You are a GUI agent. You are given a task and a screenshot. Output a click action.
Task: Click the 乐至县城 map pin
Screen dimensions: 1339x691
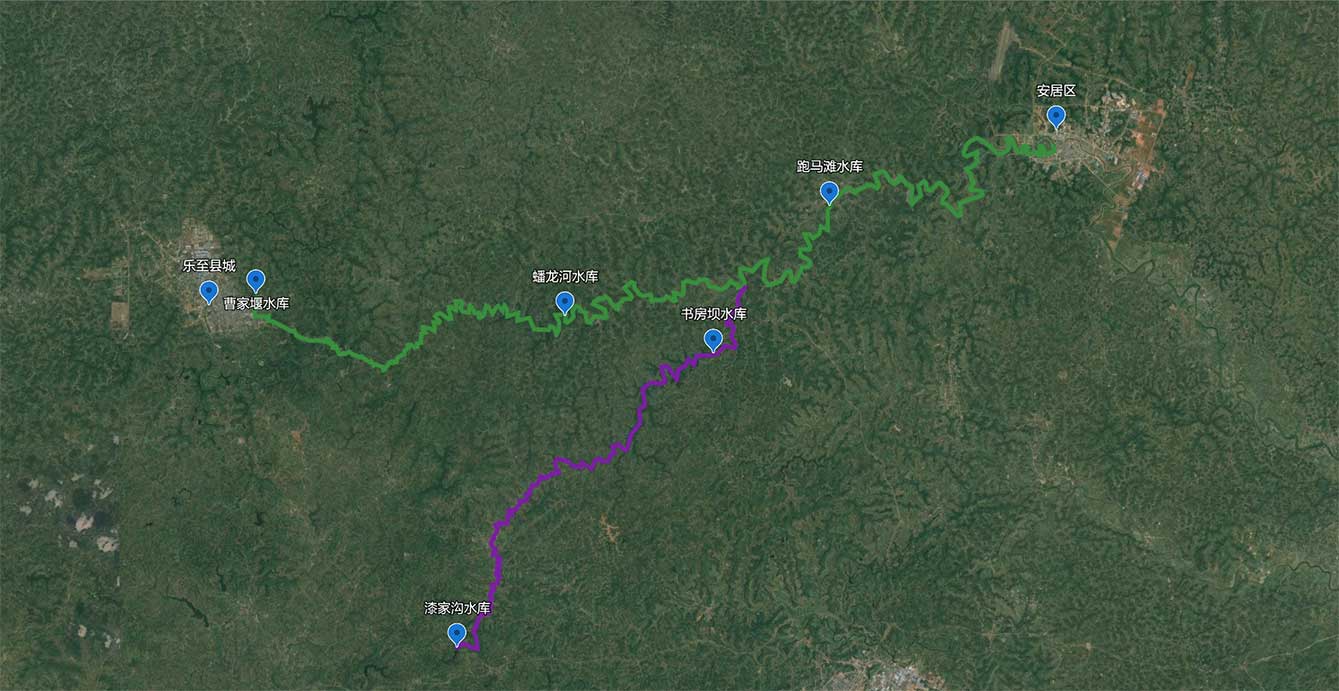(x=209, y=292)
